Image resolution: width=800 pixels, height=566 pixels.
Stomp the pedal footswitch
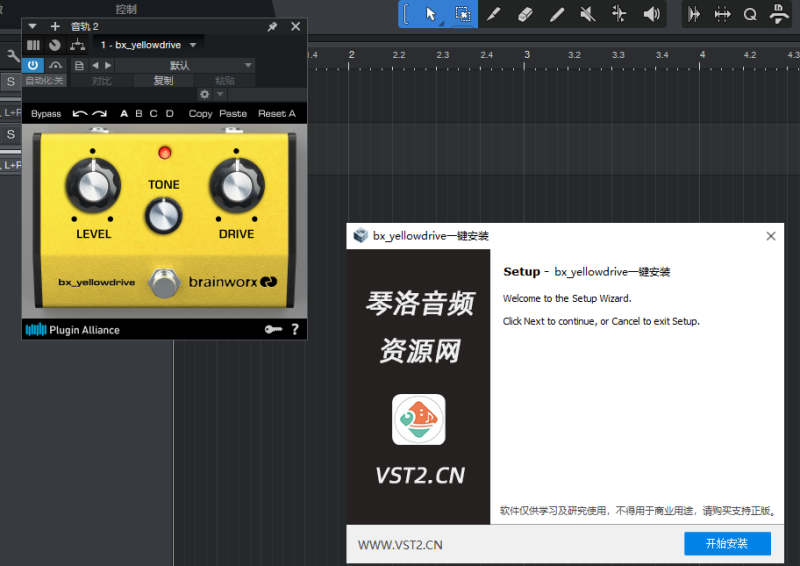pyautogui.click(x=164, y=282)
